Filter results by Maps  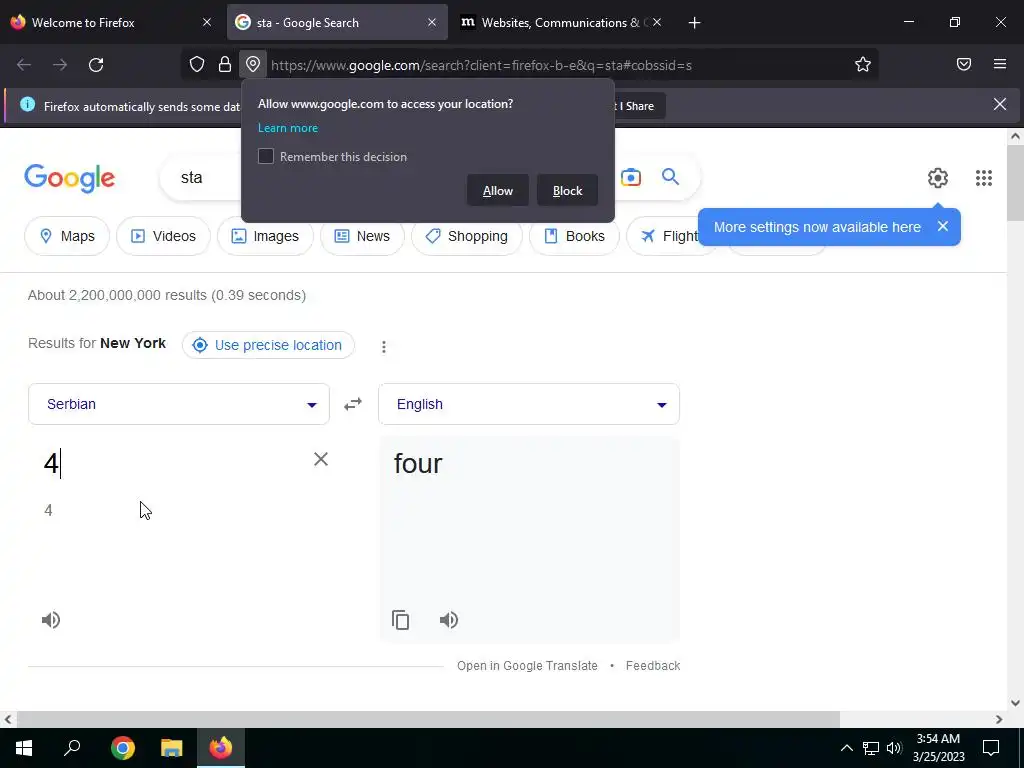(67, 236)
